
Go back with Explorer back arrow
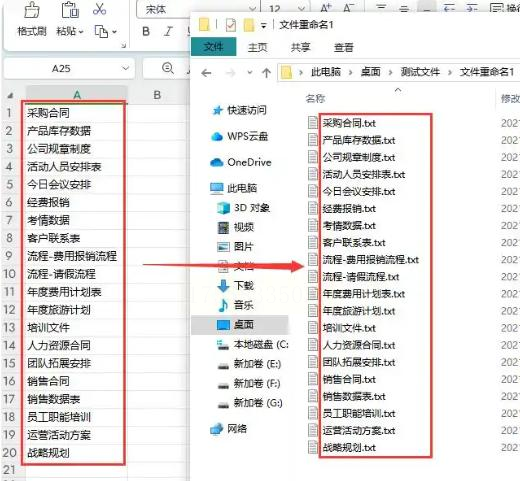coord(206,73)
